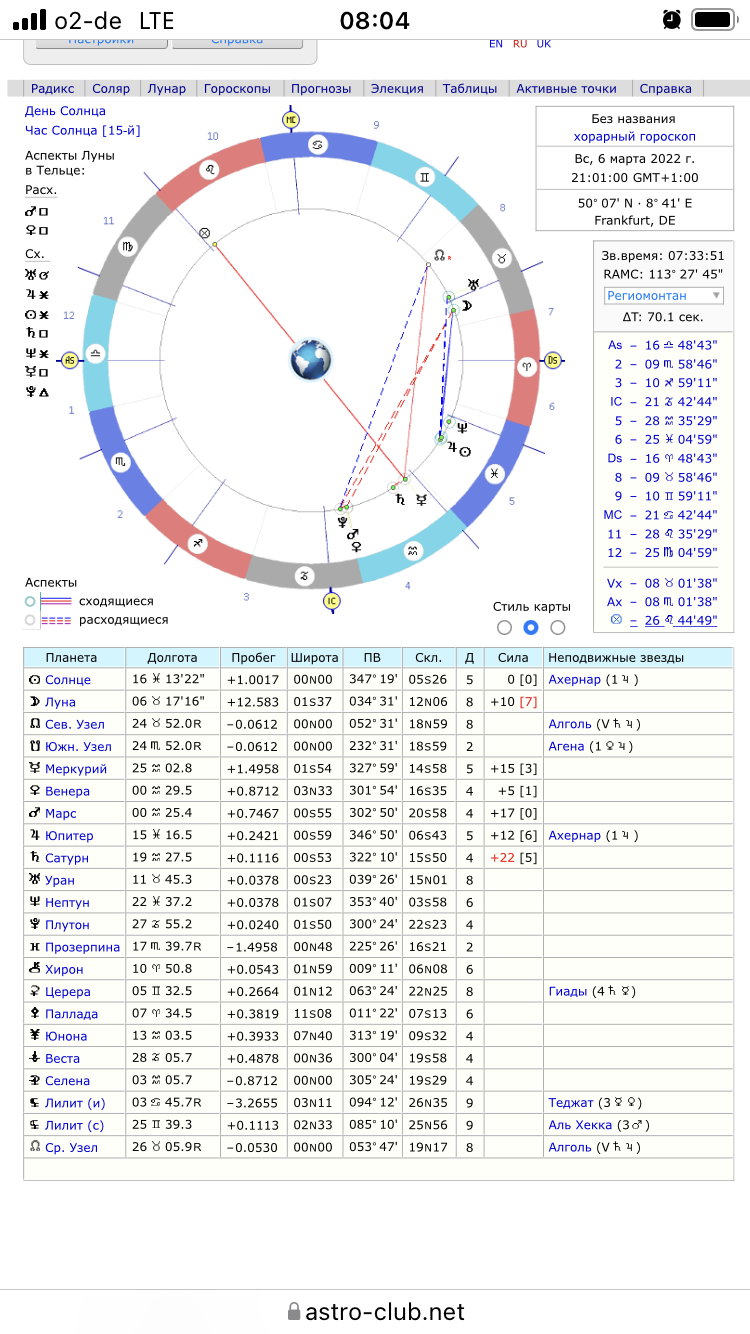Open the Прогнозы menu
Image resolution: width=750 pixels, height=1334 pixels.
[321, 88]
